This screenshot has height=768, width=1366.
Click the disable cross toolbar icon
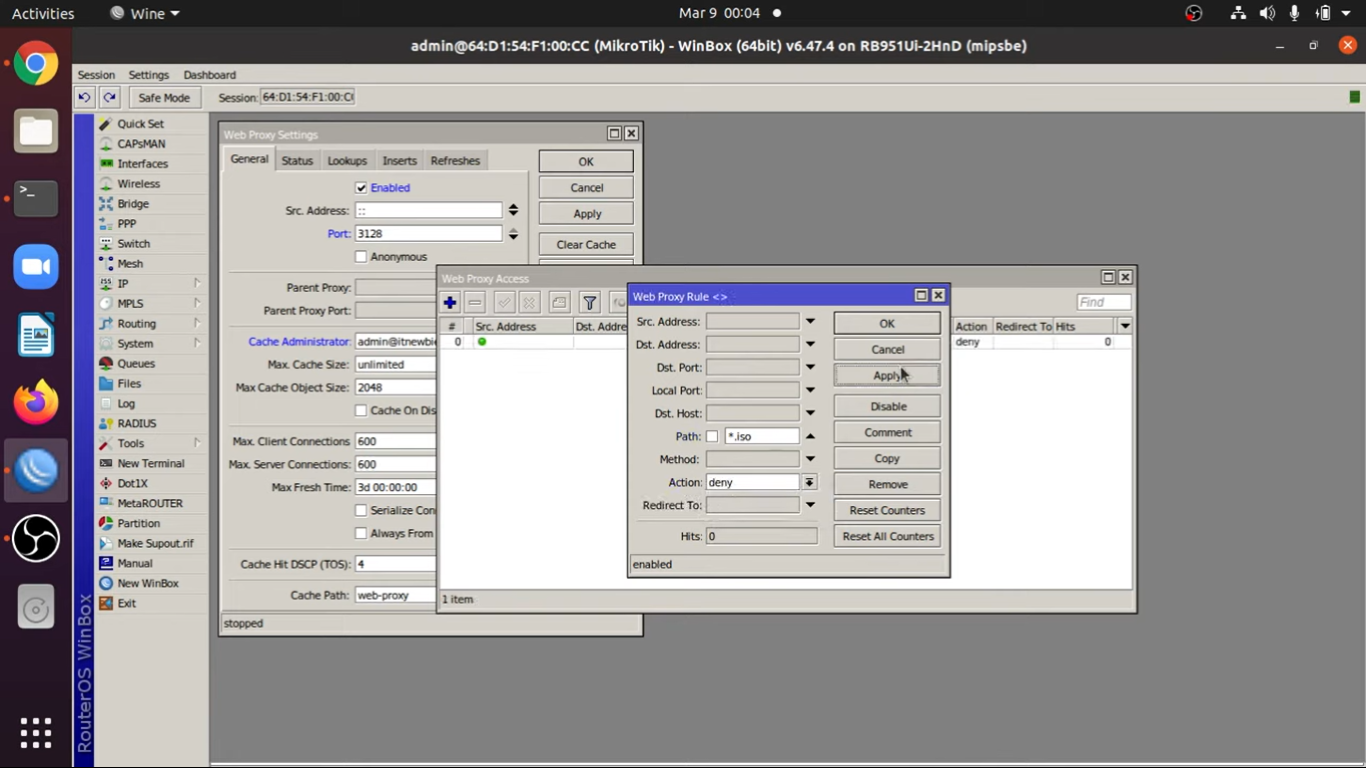[529, 303]
